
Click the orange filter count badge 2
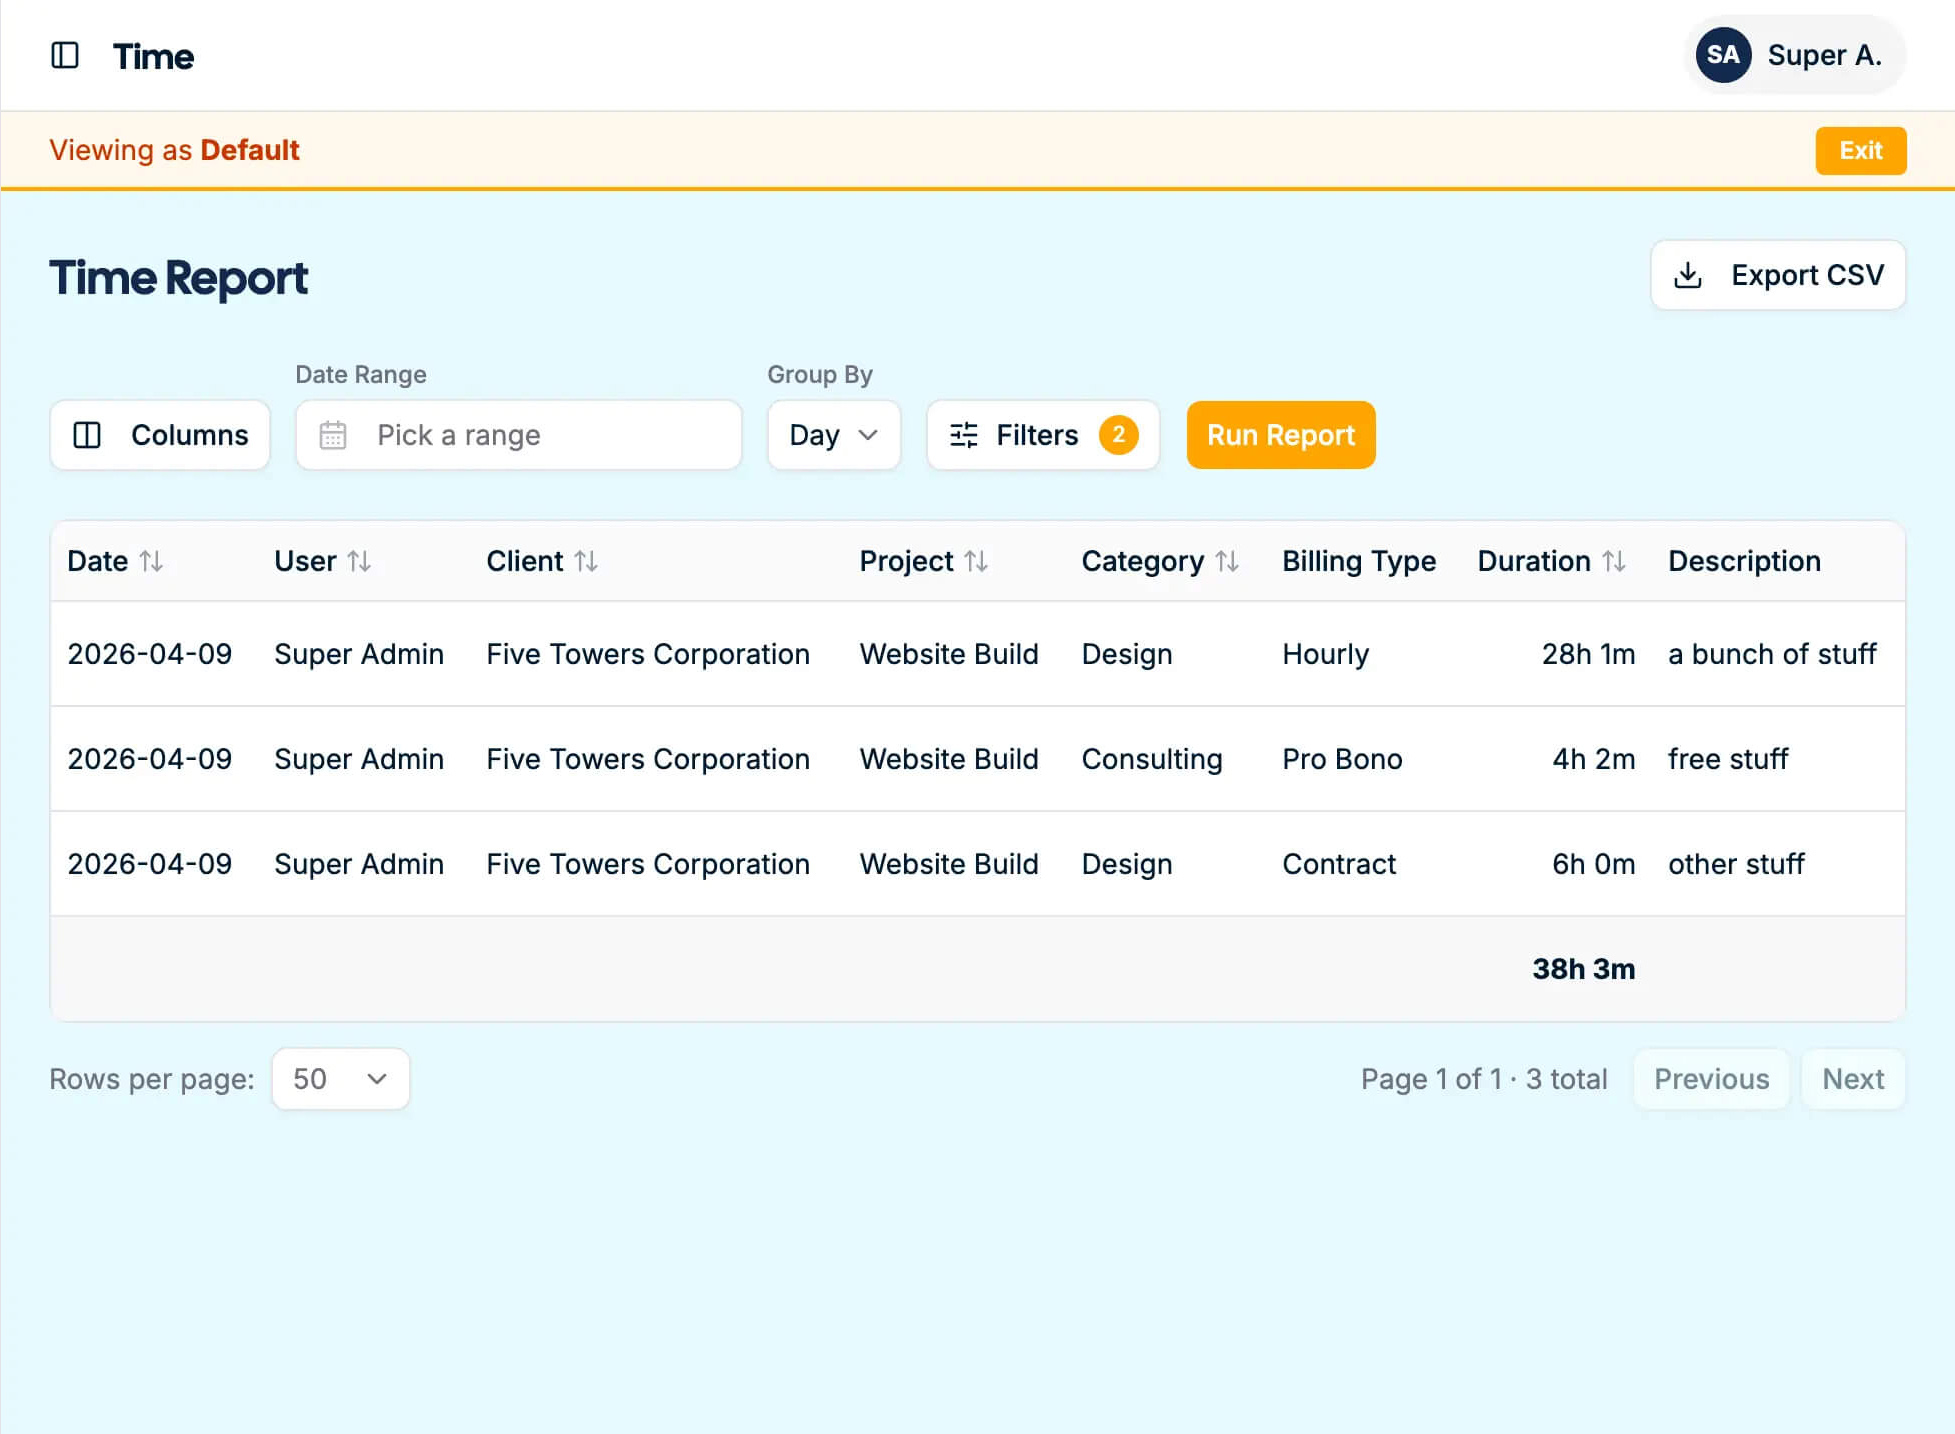pos(1118,435)
